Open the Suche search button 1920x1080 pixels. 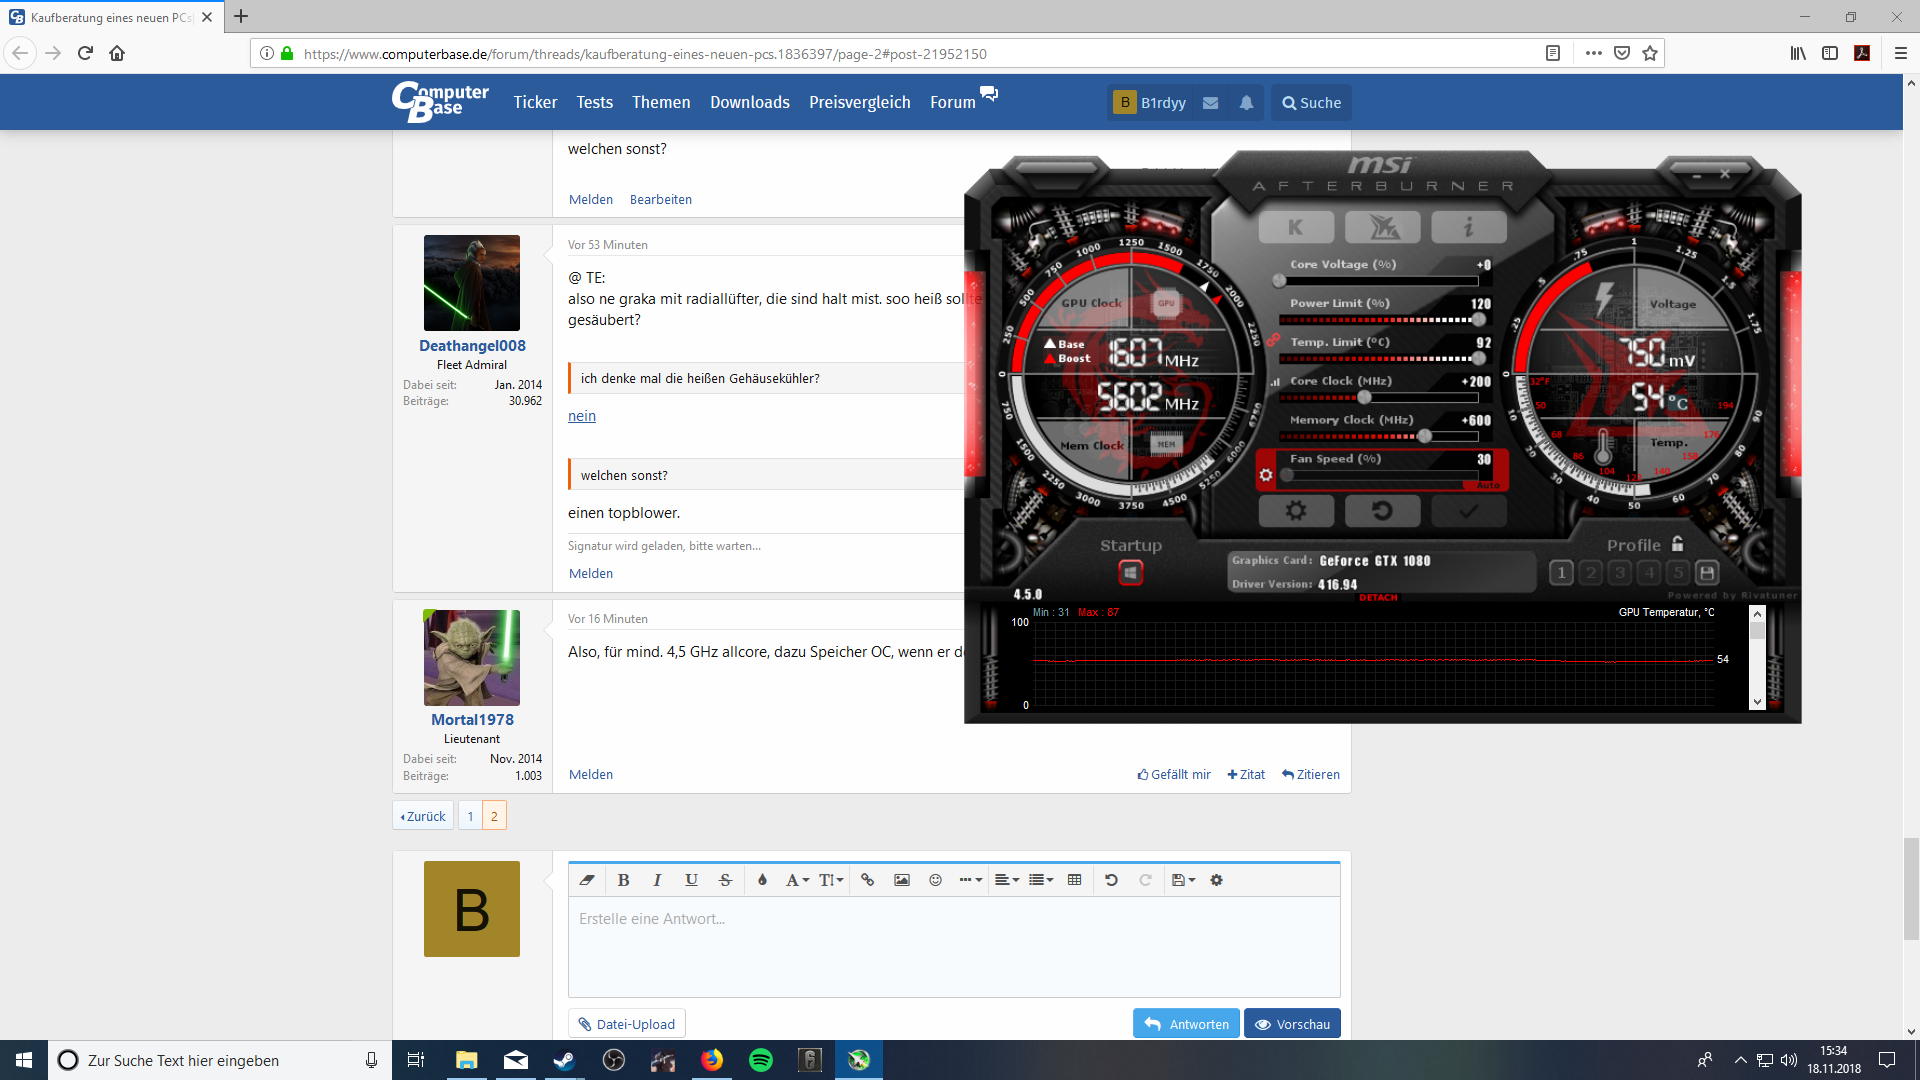pos(1311,103)
